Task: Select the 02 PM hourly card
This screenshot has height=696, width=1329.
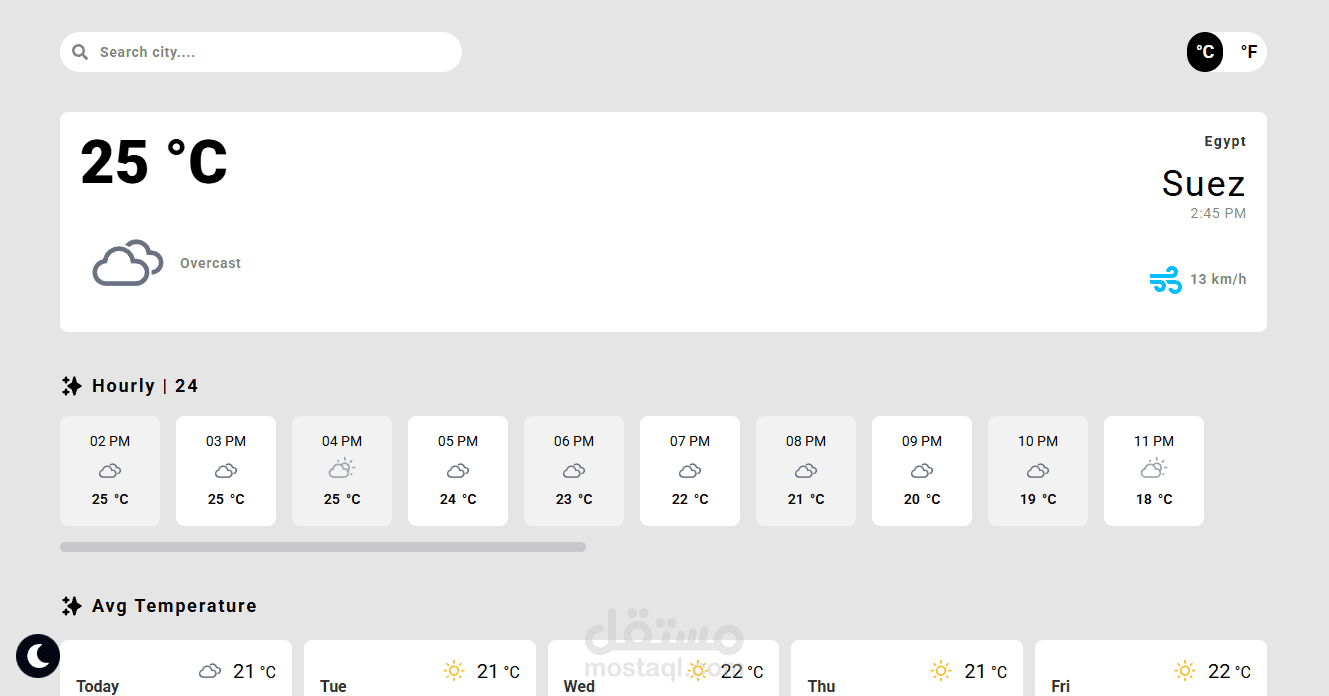Action: coord(110,471)
